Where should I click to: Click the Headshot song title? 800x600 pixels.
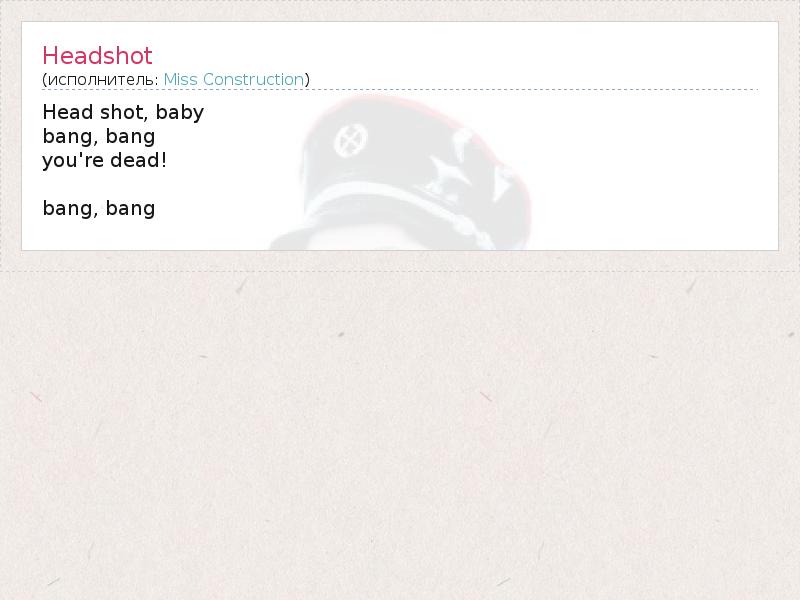pos(97,55)
